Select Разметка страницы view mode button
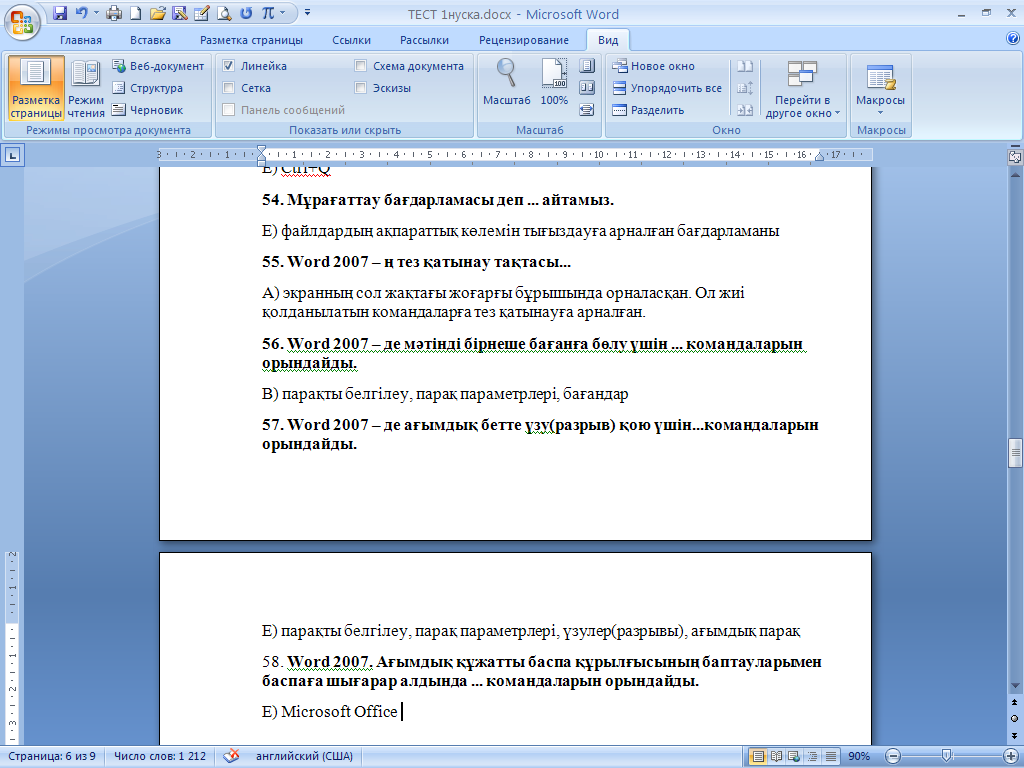 (x=36, y=88)
